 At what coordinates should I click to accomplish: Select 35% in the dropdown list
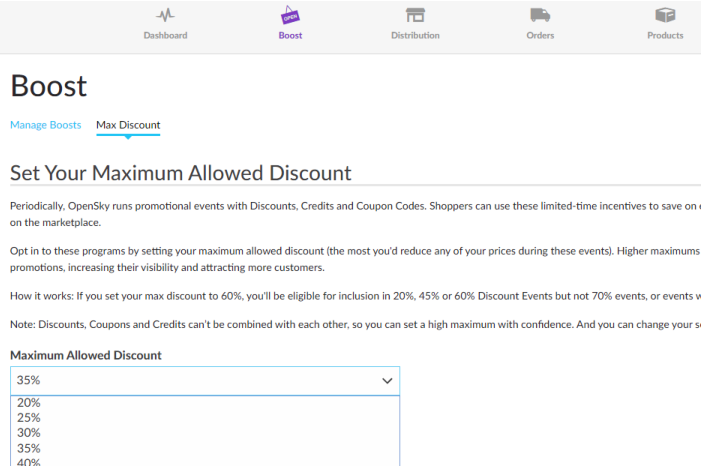(x=29, y=448)
